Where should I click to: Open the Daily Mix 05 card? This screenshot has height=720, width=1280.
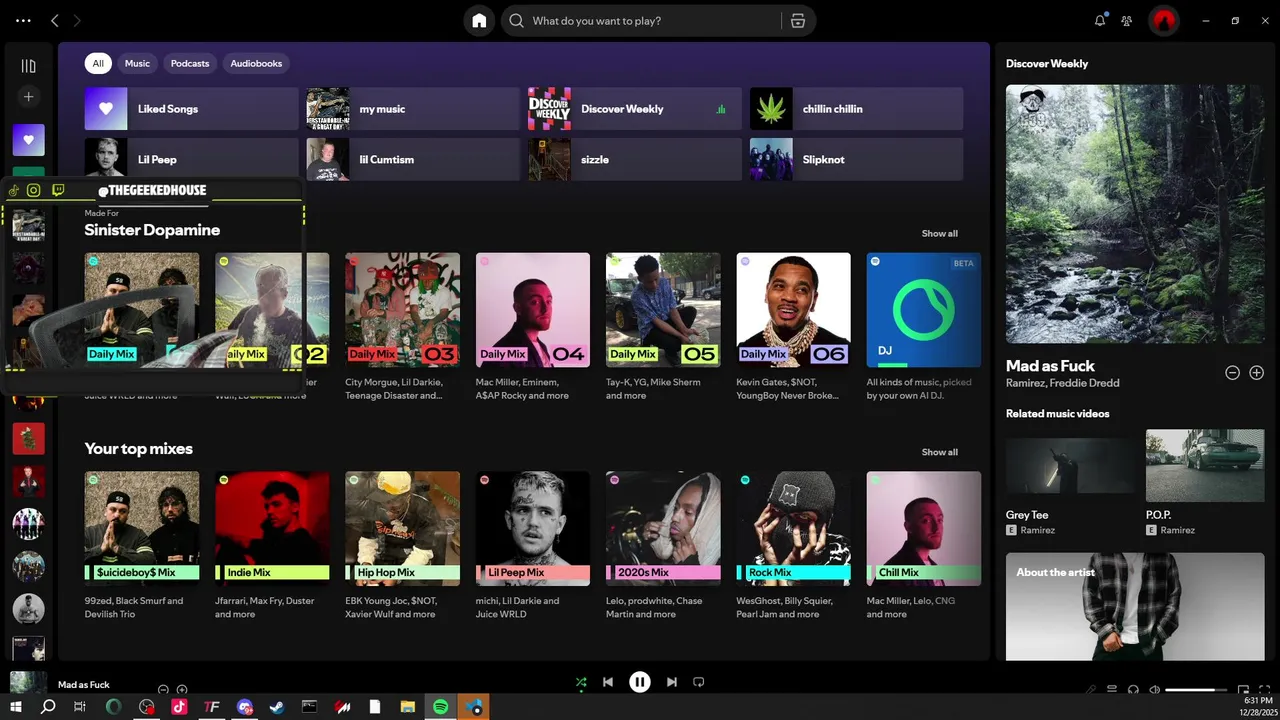coord(663,327)
